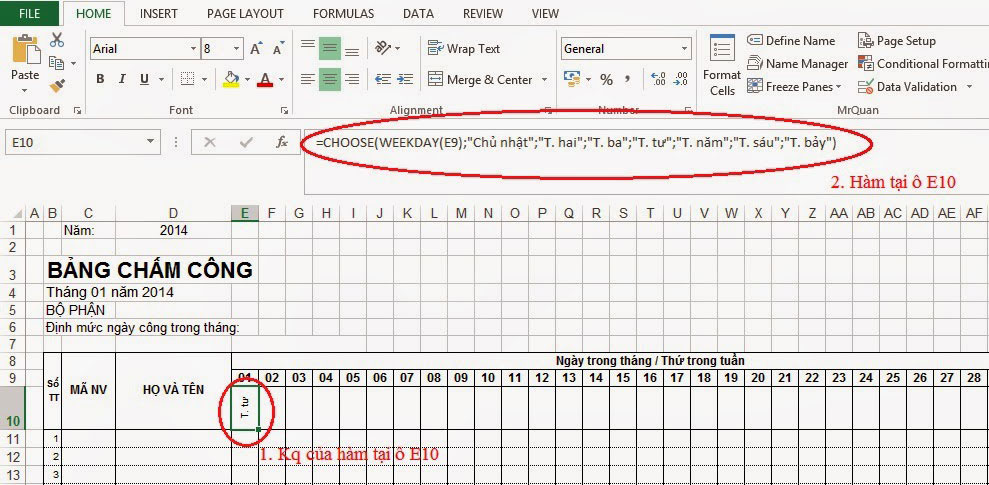The width and height of the screenshot is (989, 485).
Task: Click the Orientation text-rotate icon
Action: [x=383, y=48]
